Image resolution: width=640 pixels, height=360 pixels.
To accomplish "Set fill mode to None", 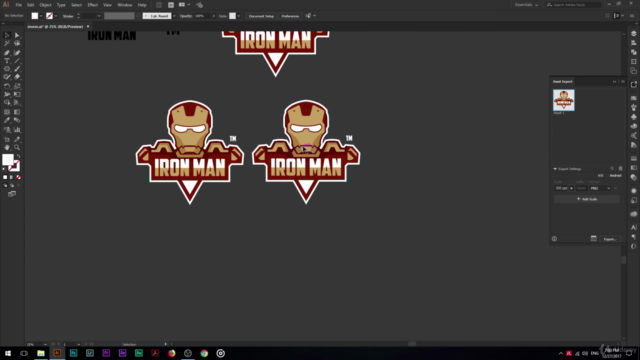I will point(18,177).
